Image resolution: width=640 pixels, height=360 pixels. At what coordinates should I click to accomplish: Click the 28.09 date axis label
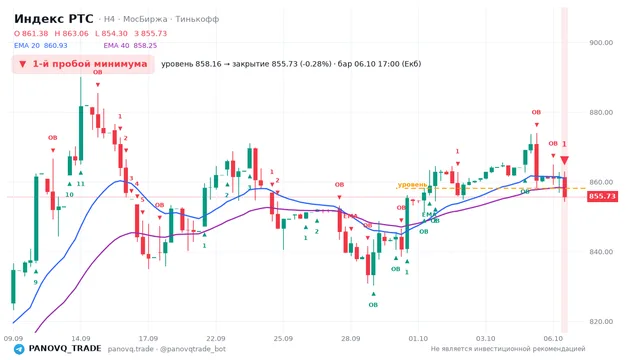point(351,338)
